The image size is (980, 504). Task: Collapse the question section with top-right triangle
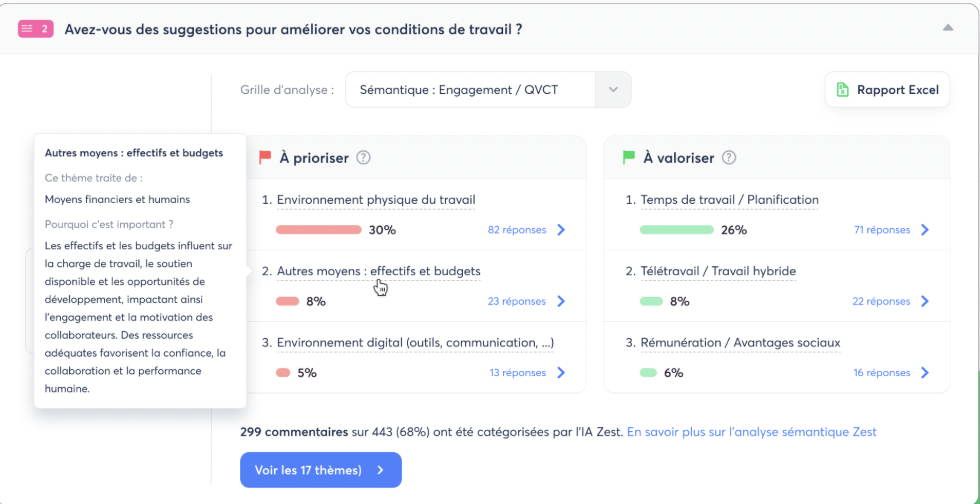948,28
